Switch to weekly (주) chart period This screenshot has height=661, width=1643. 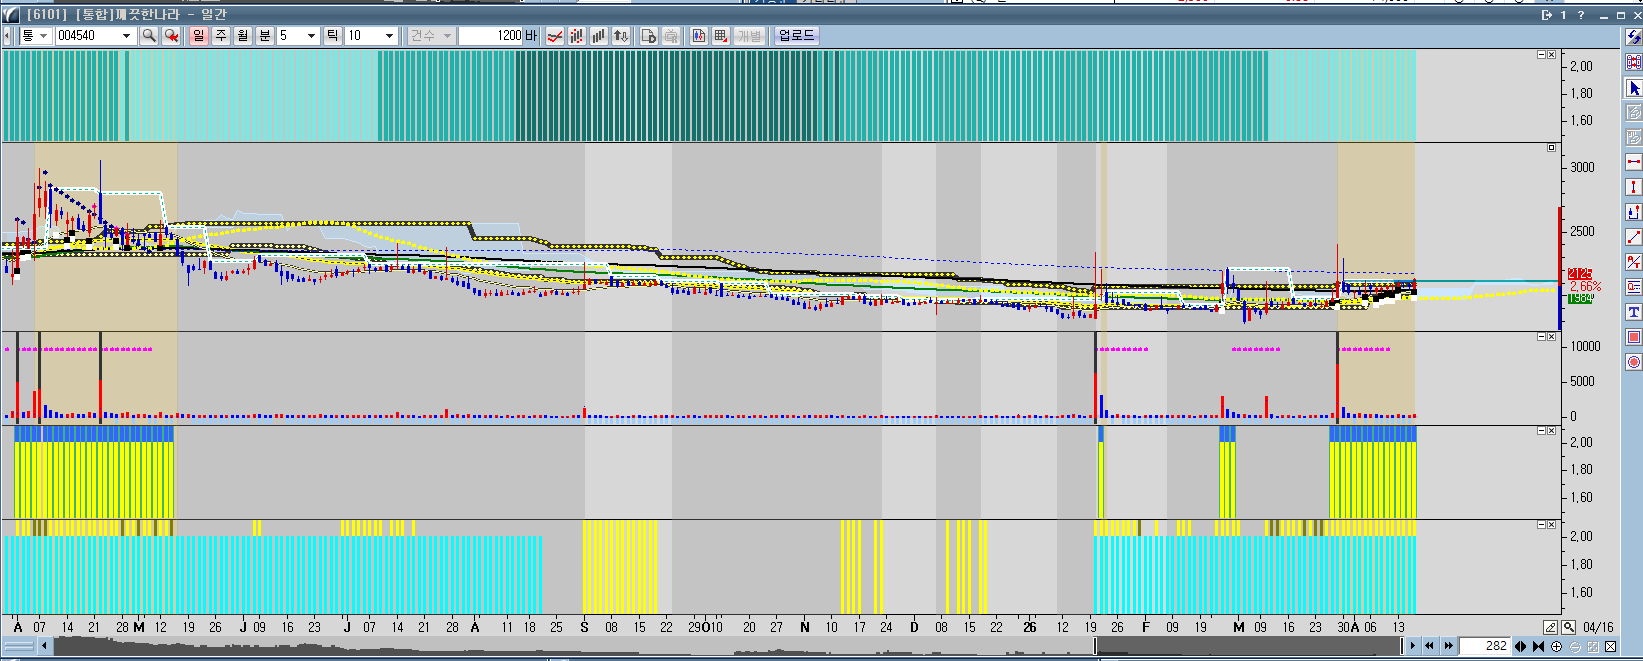(221, 36)
